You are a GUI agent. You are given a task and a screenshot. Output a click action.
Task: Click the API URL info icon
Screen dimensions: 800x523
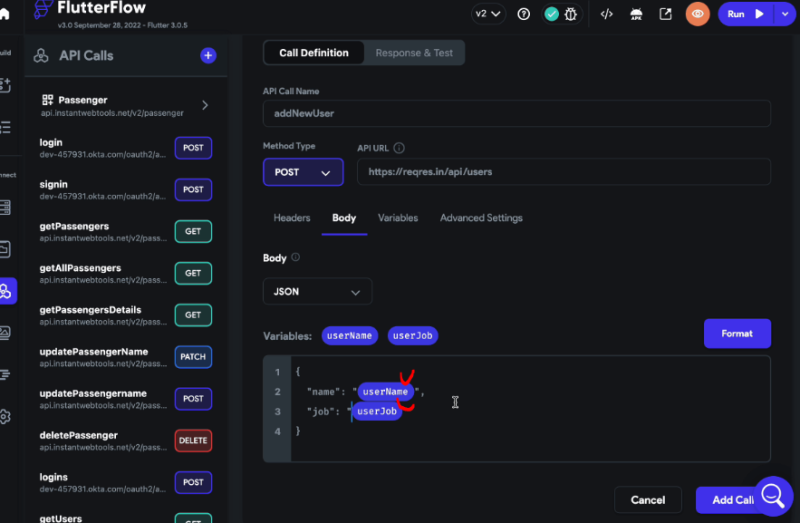tap(399, 148)
